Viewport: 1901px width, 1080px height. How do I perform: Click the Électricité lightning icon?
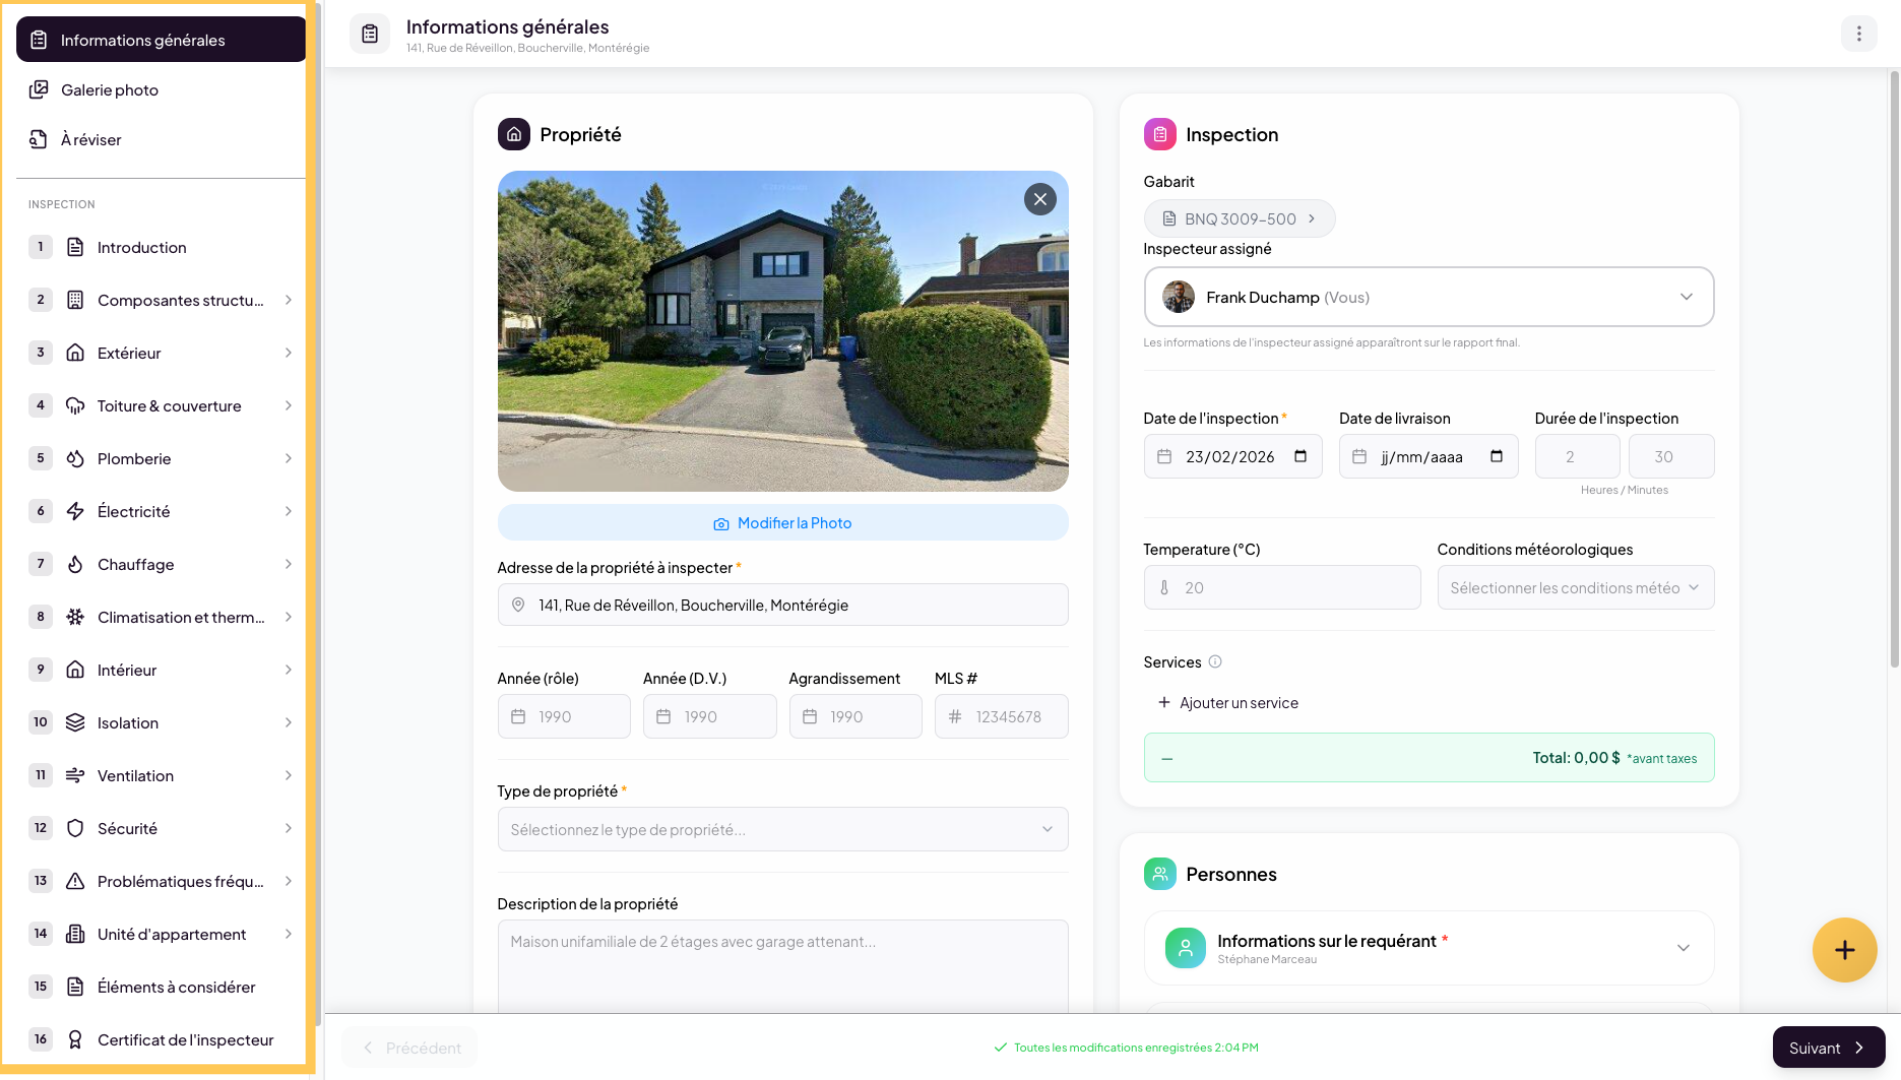[75, 512]
